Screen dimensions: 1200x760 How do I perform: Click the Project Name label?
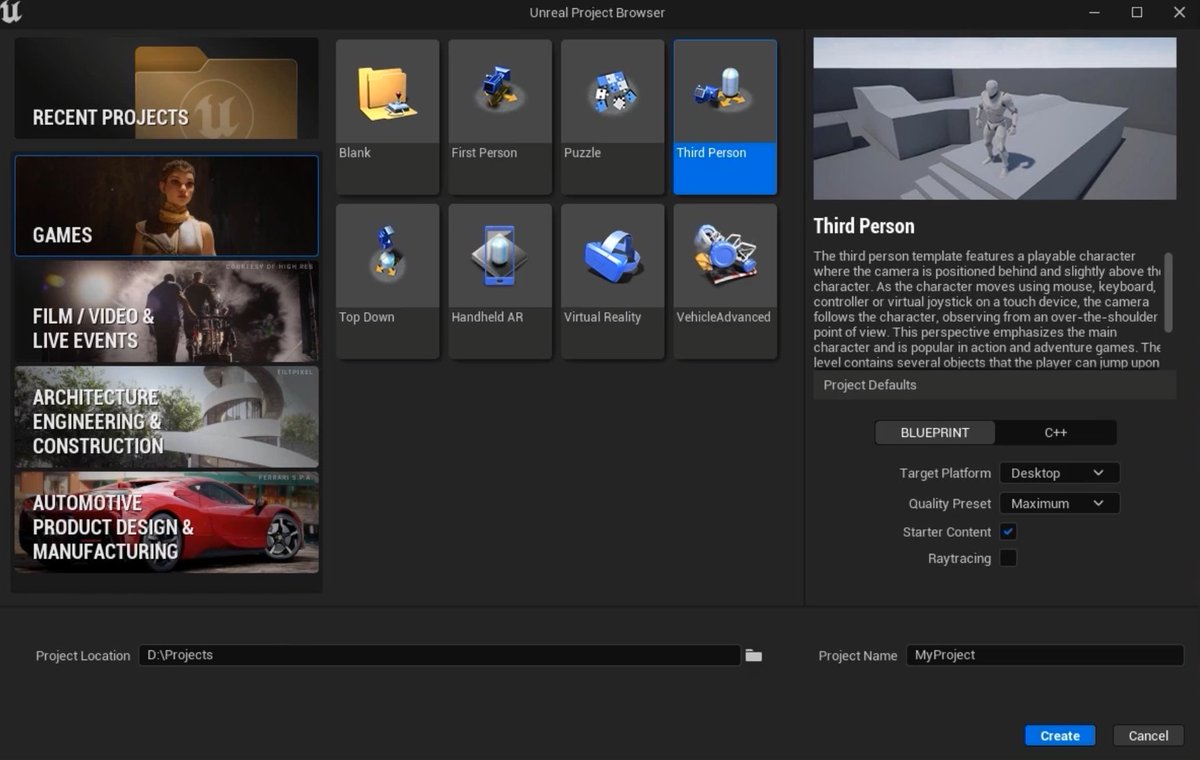[x=858, y=656]
